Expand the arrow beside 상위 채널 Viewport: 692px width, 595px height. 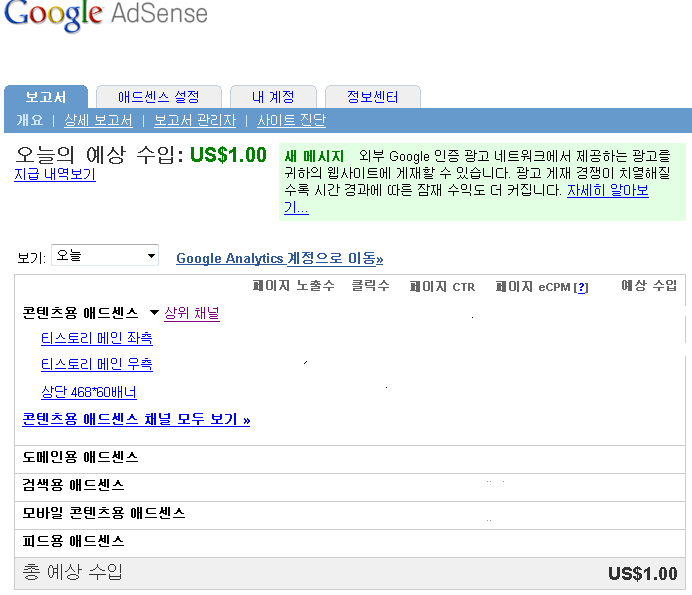pos(154,313)
